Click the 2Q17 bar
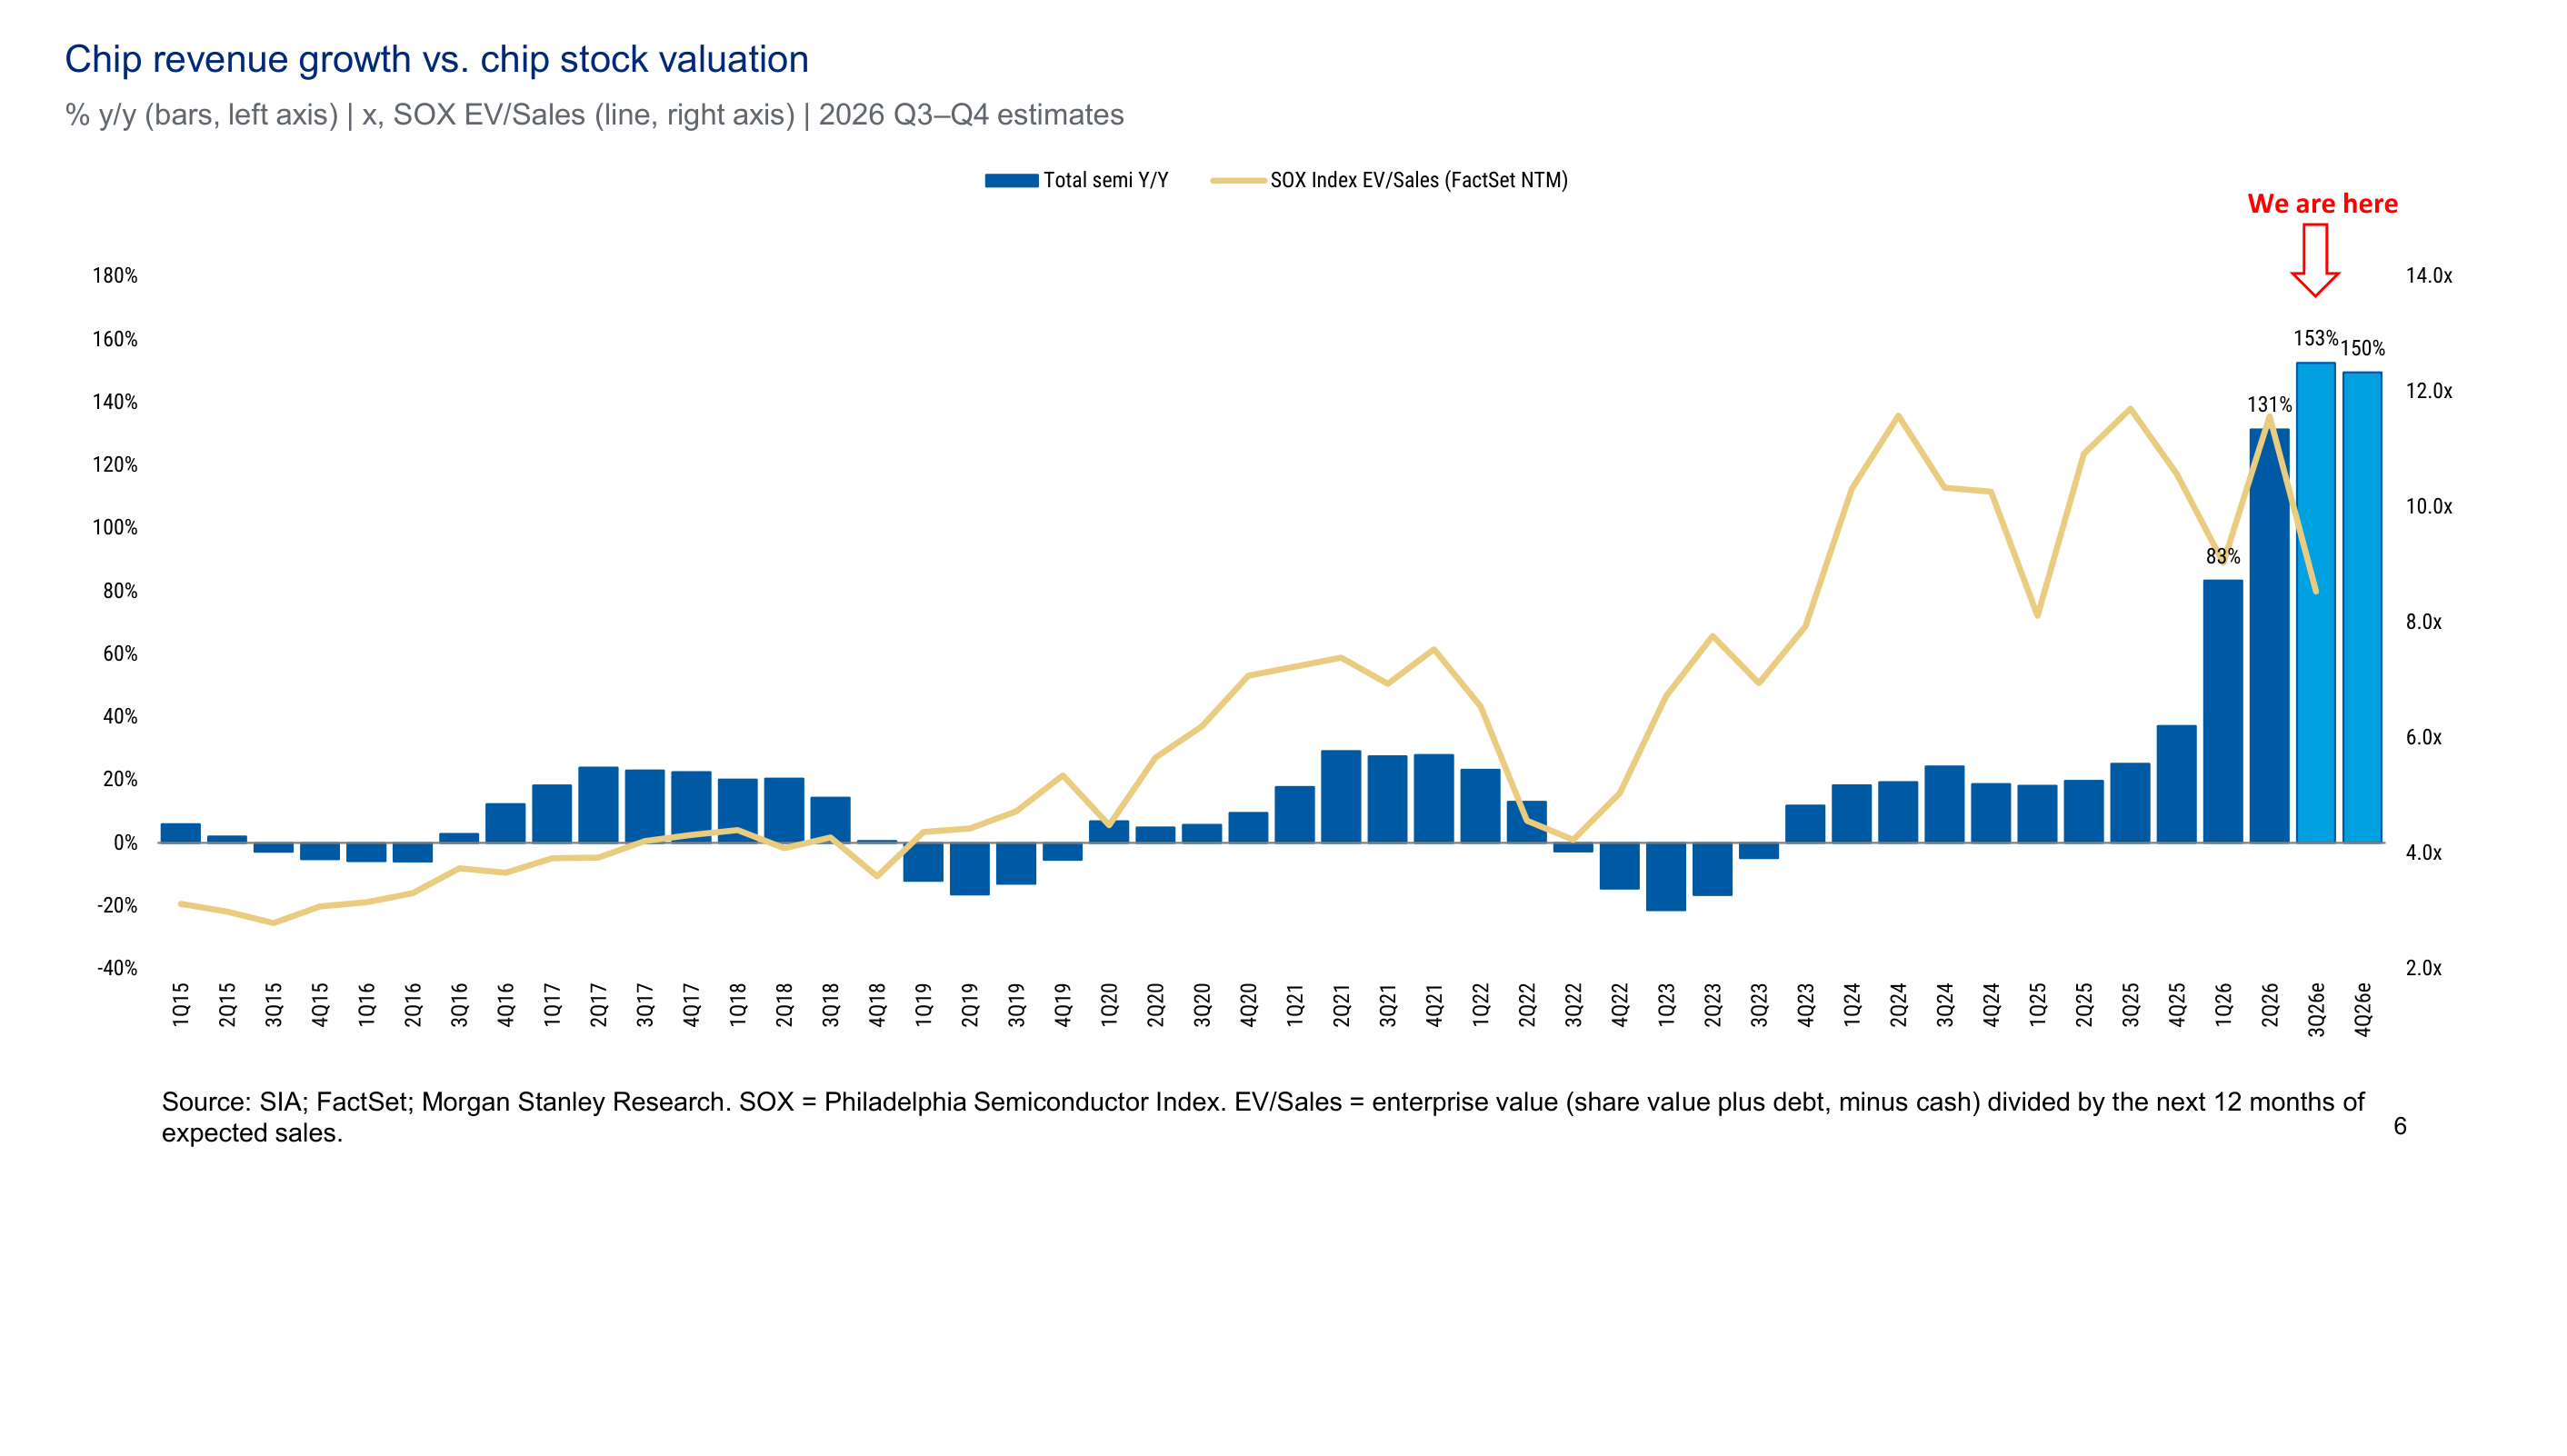2567x1456 pixels. coord(598,805)
